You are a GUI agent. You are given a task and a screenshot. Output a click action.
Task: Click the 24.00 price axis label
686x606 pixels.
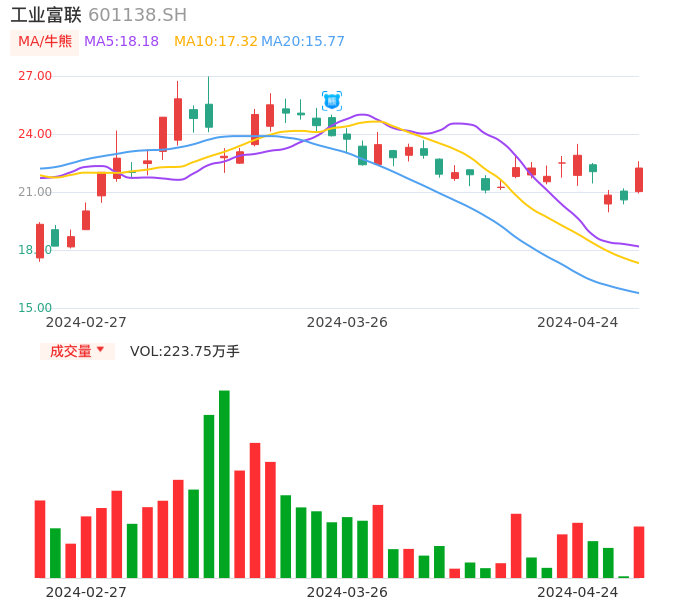click(x=35, y=134)
